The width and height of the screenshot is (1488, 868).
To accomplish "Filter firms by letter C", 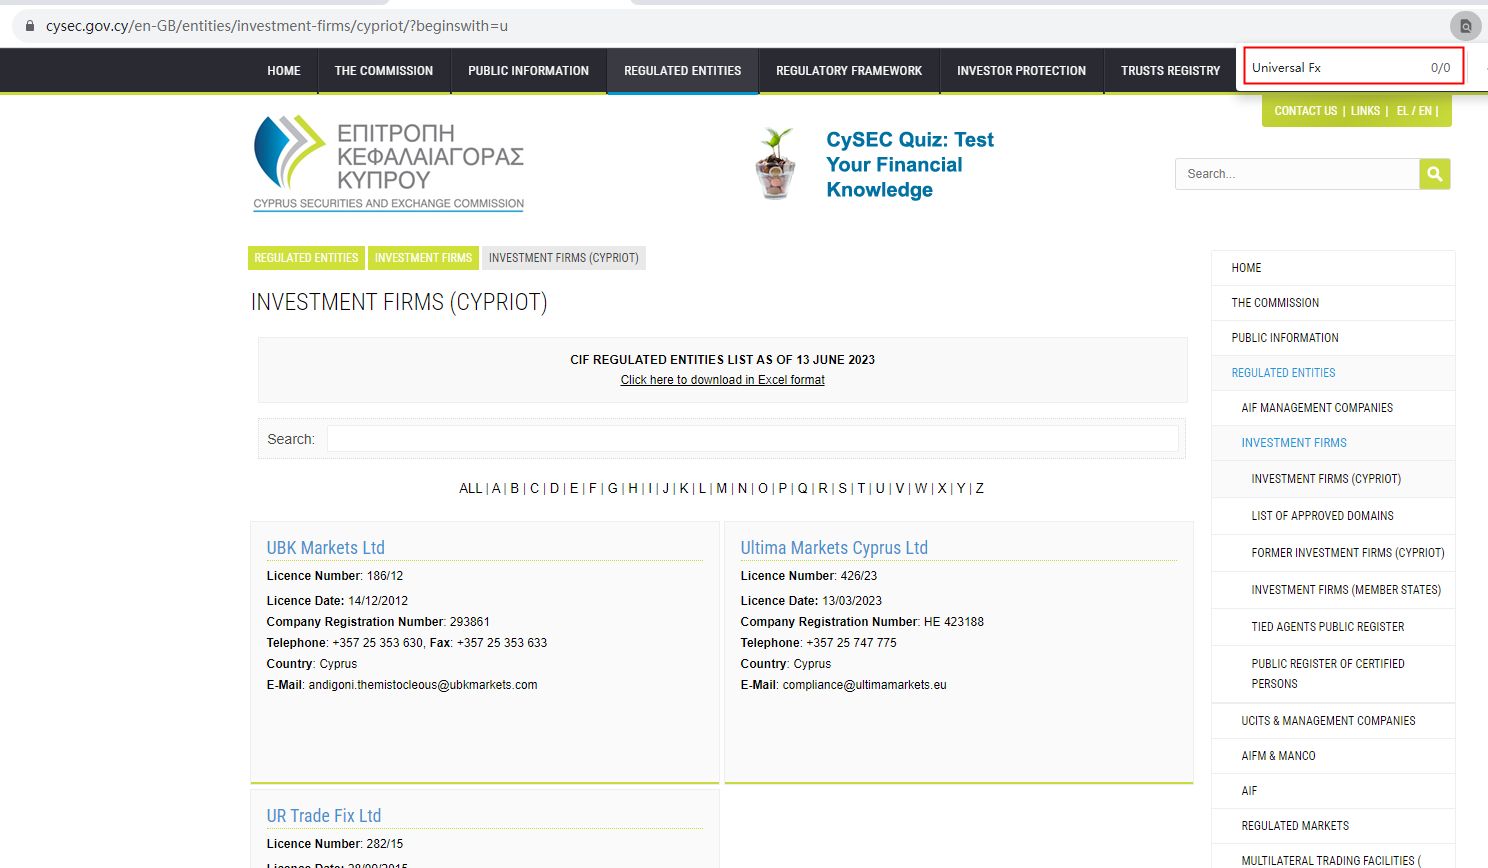I will pyautogui.click(x=534, y=488).
